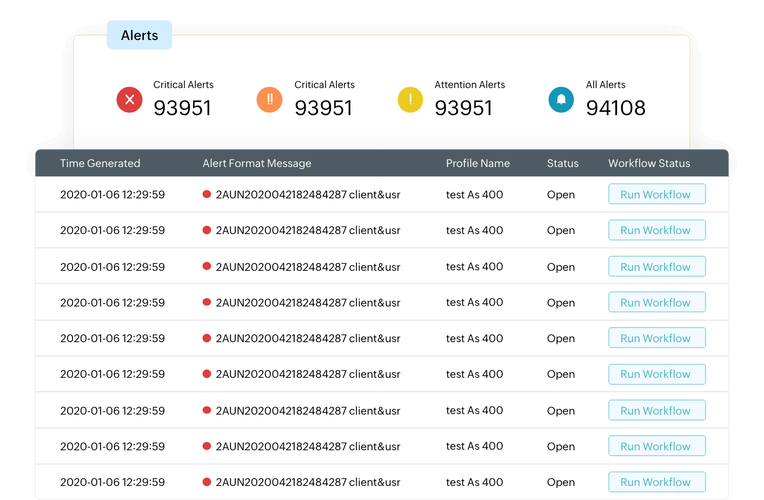Click the orange double-exclamation Critical Alerts icon
Viewport: 764px width, 500px height.
pyautogui.click(x=270, y=99)
